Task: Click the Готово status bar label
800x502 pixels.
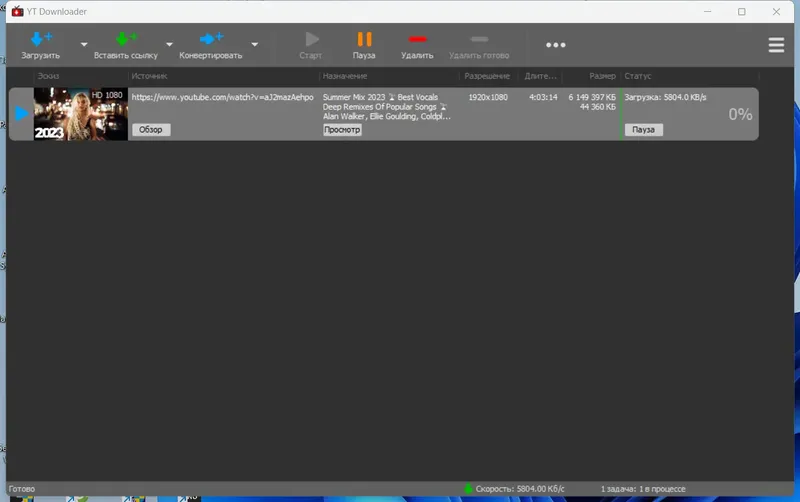Action: [22, 489]
